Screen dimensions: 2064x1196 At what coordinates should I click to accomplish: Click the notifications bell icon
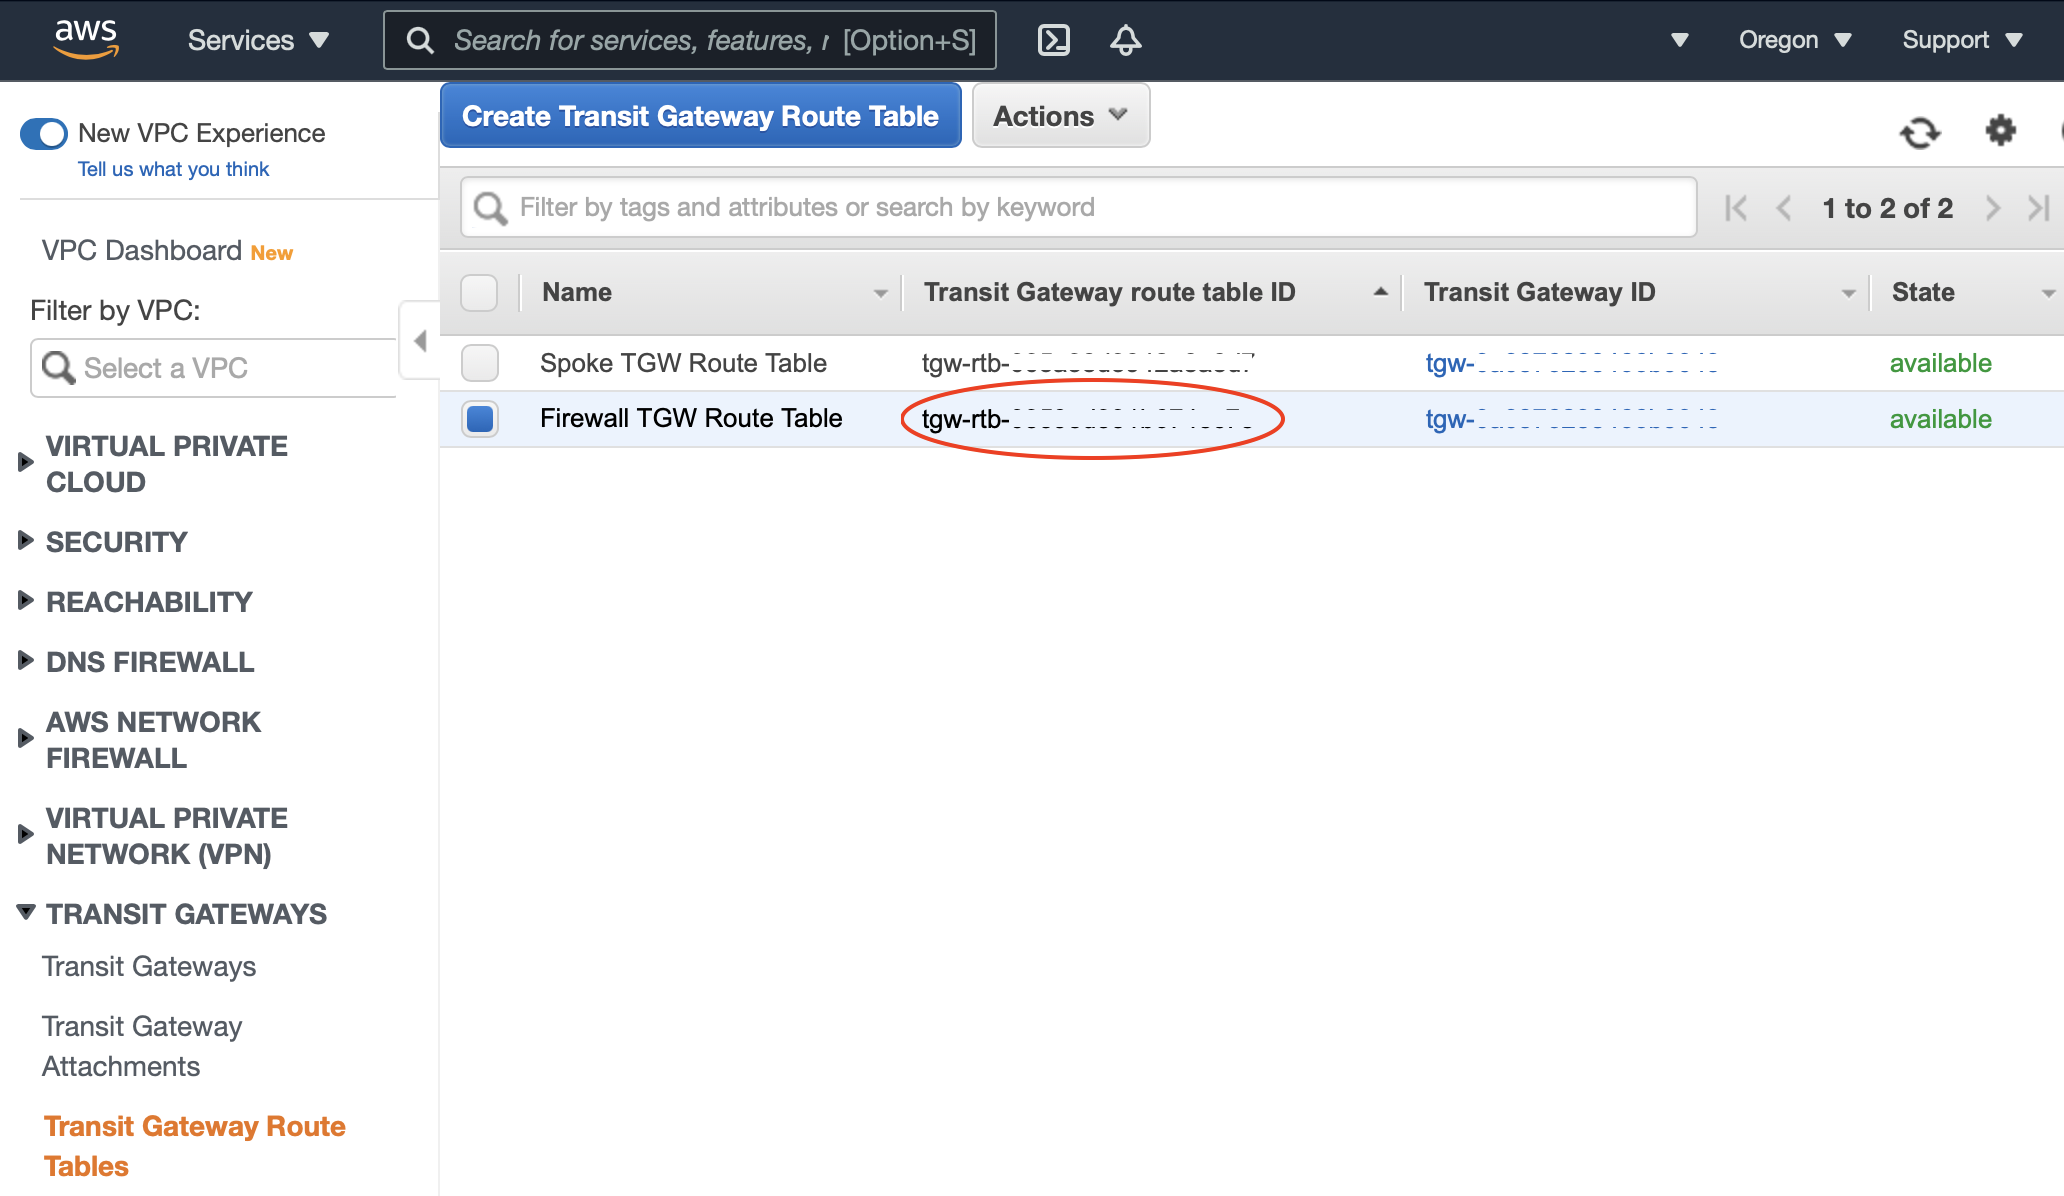pos(1125,40)
